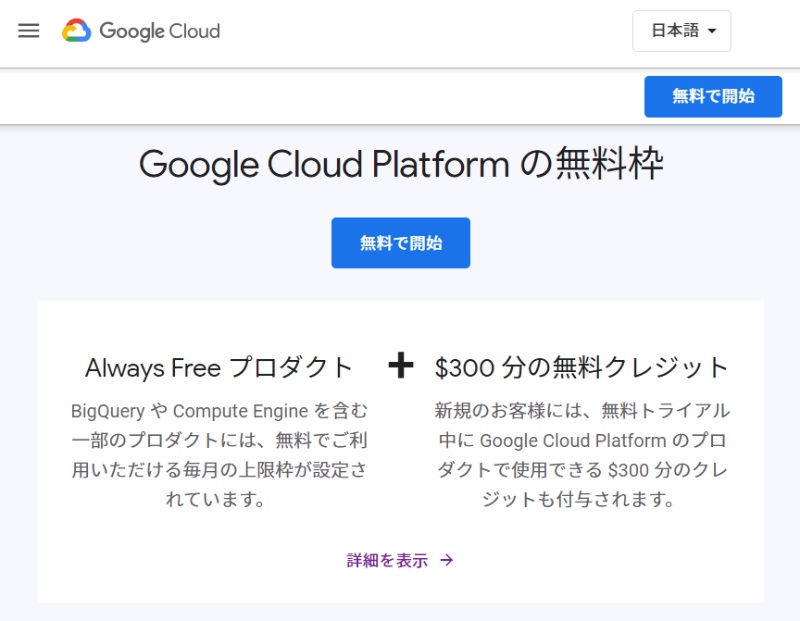This screenshot has height=621, width=800.
Task: Click the arrow icon next to 詳細を表示
Action: (447, 561)
